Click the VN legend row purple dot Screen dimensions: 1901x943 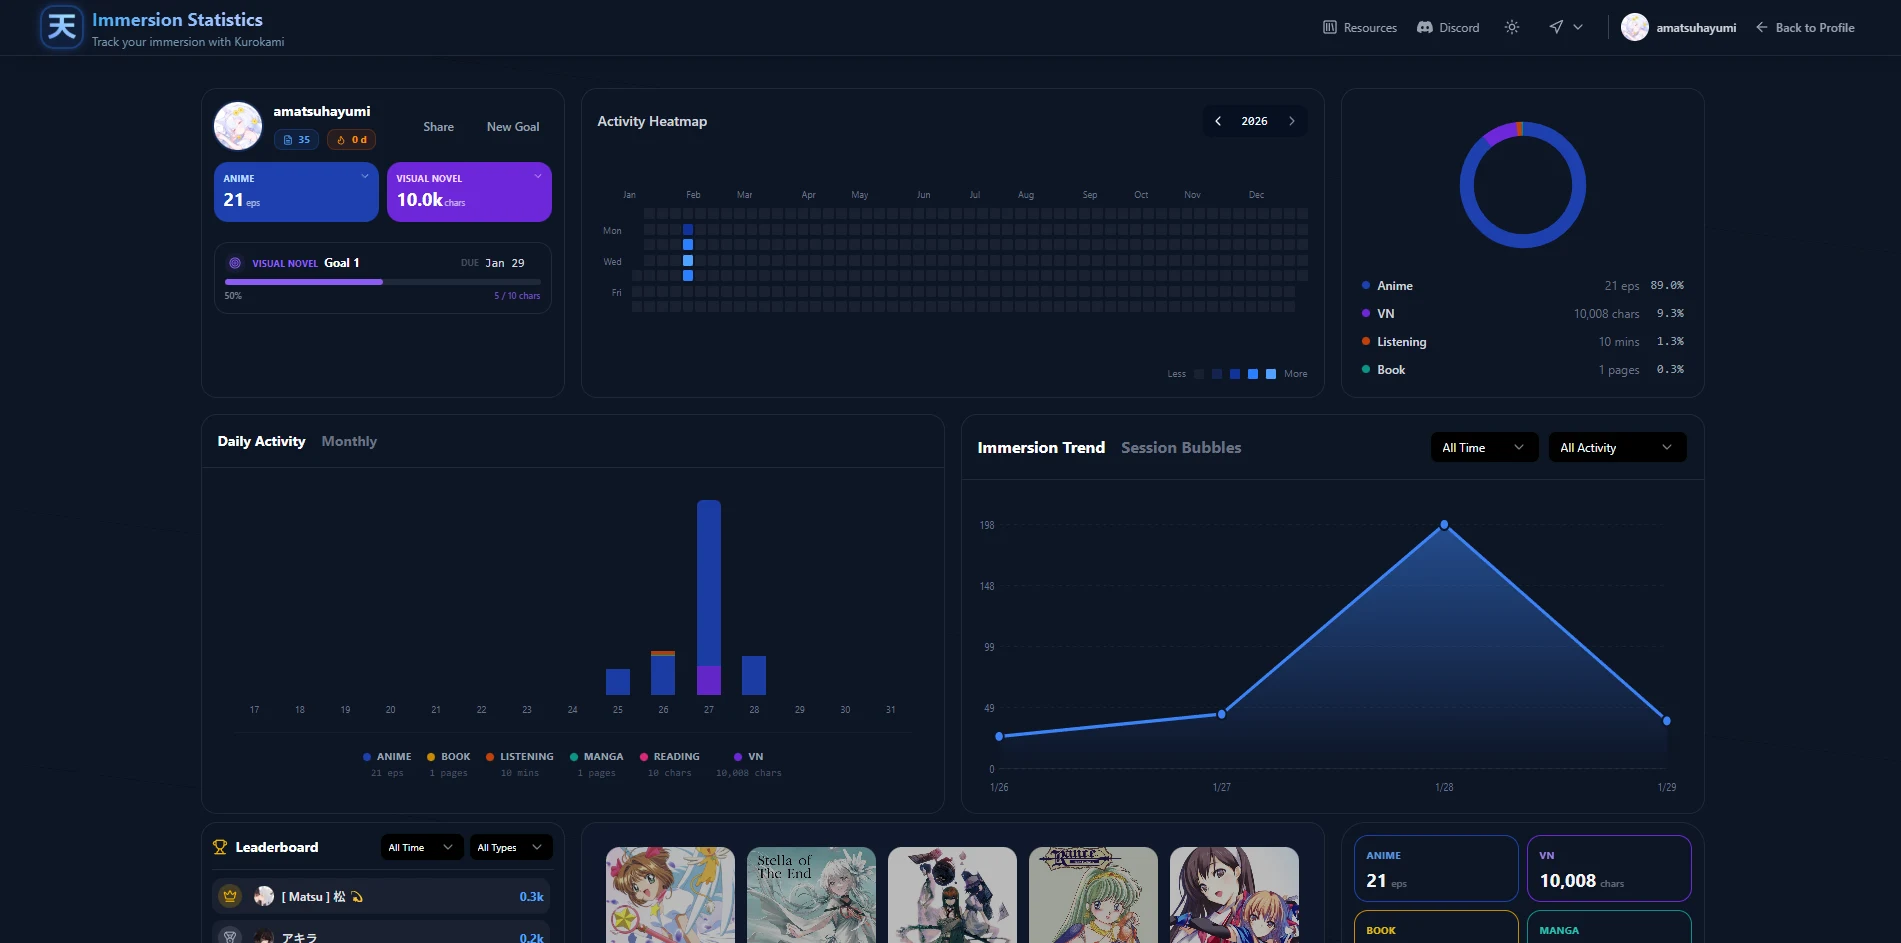coord(1366,314)
